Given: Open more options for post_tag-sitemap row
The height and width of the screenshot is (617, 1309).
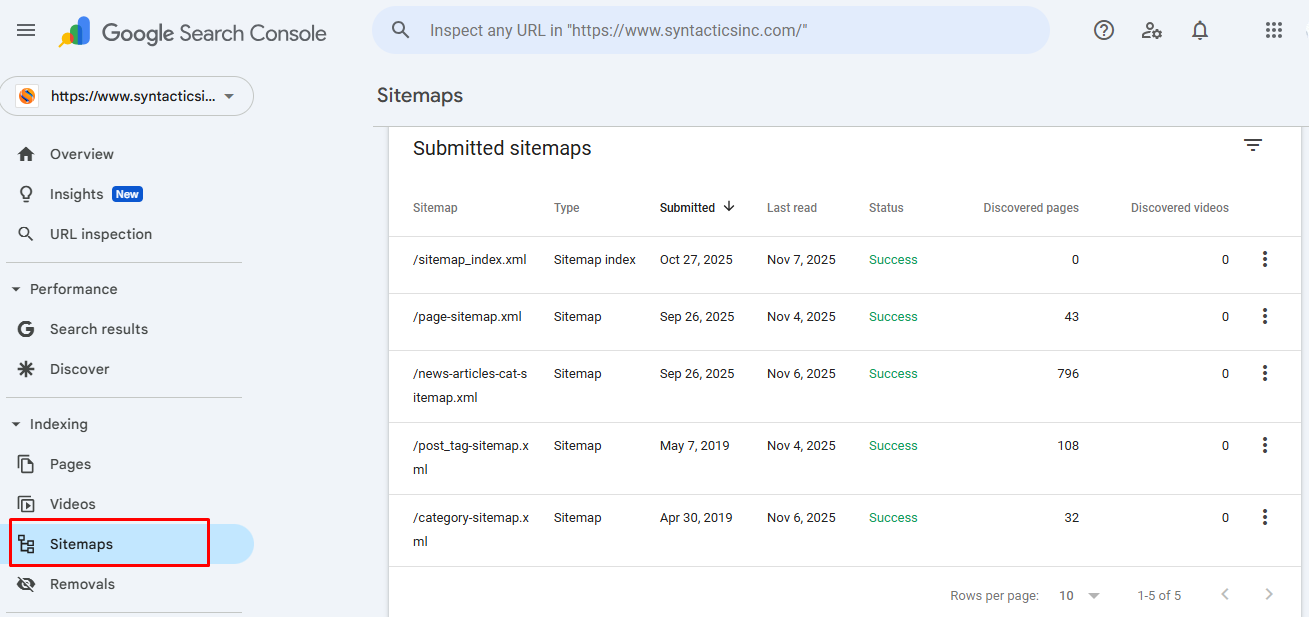Looking at the screenshot, I should [x=1264, y=445].
